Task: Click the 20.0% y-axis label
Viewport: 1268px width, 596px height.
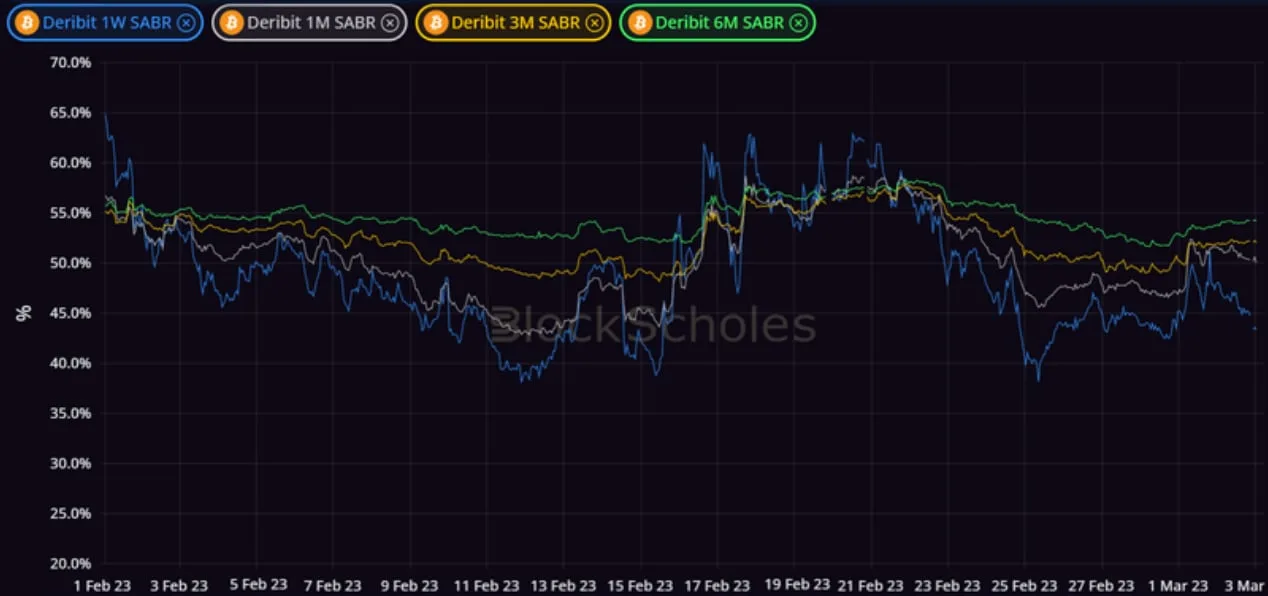Action: (x=70, y=563)
